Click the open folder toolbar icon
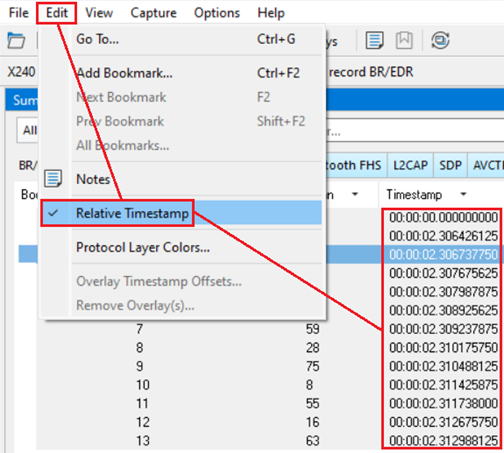The width and height of the screenshot is (504, 453). [x=16, y=40]
